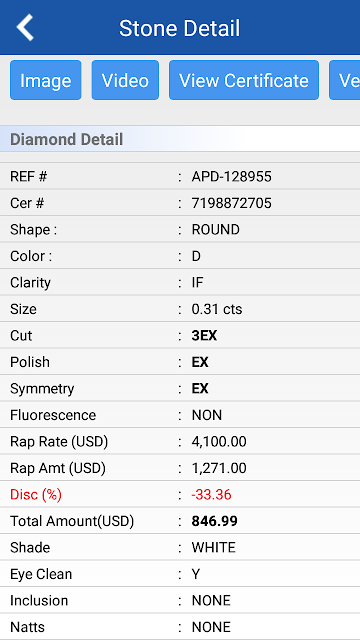The image size is (360, 640).
Task: Tap certificate number 7198872705
Action: 231,203
